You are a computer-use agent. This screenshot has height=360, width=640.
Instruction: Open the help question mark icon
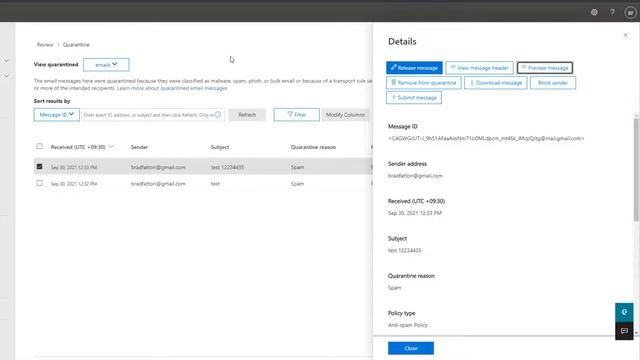pyautogui.click(x=612, y=12)
